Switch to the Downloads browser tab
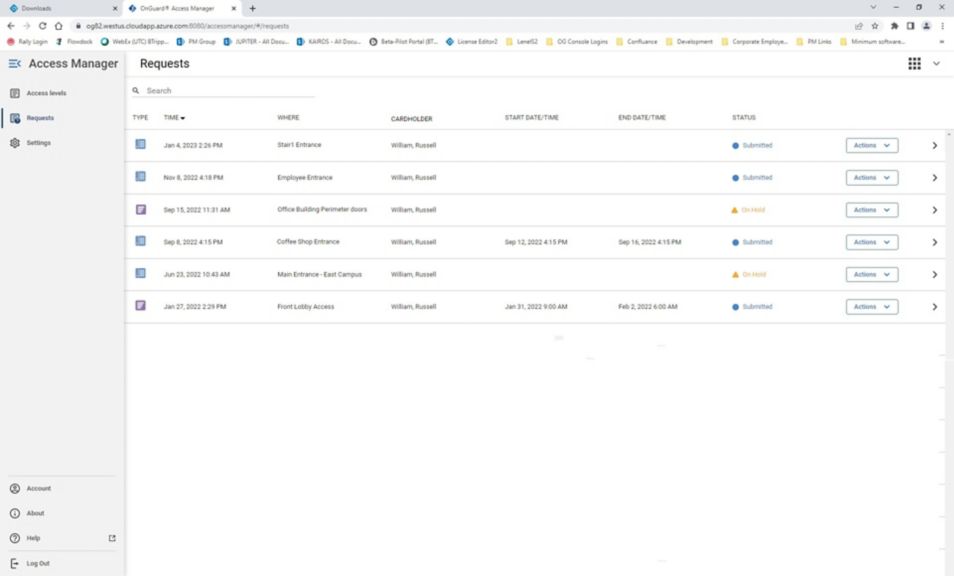 click(60, 8)
